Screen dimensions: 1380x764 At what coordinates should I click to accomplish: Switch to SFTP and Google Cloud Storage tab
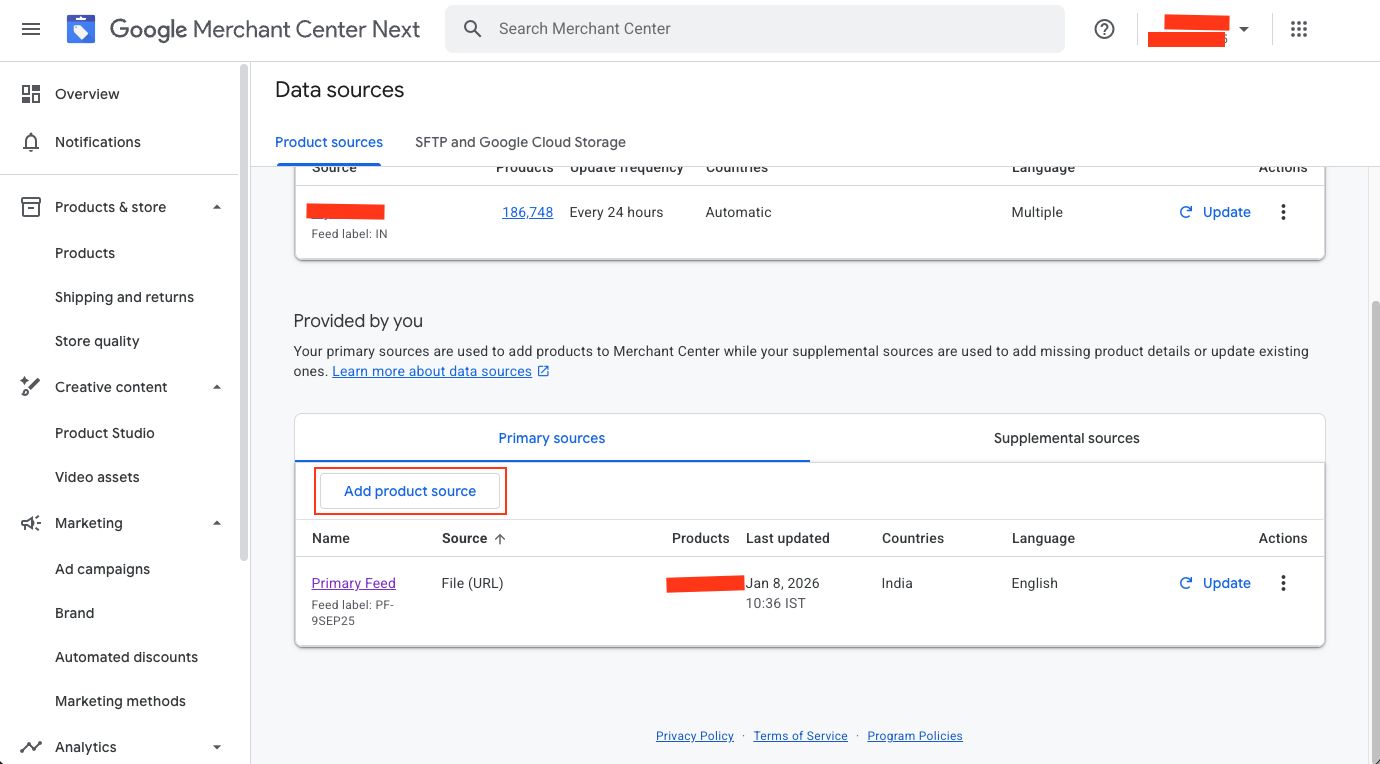pyautogui.click(x=520, y=142)
